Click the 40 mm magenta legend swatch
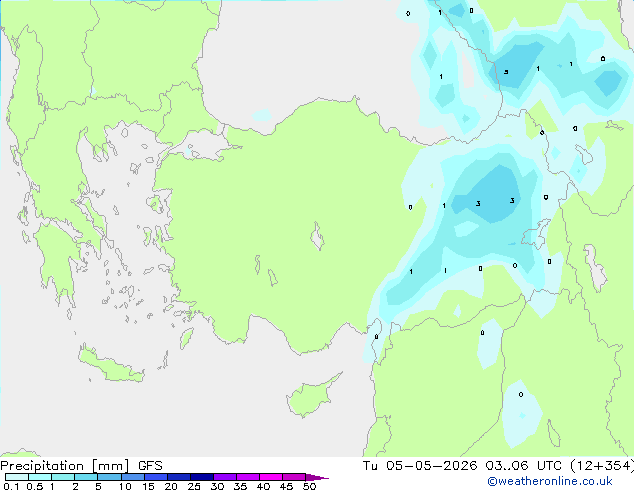The width and height of the screenshot is (634, 490). [271, 477]
